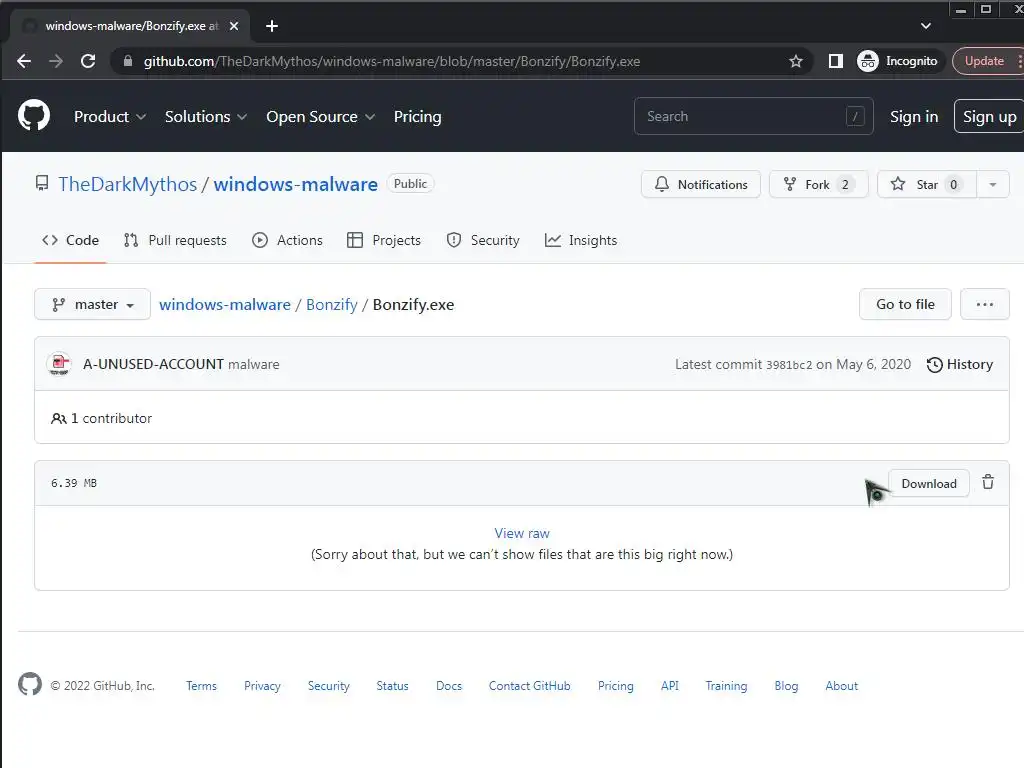Click the Notifications bell button

click(701, 184)
